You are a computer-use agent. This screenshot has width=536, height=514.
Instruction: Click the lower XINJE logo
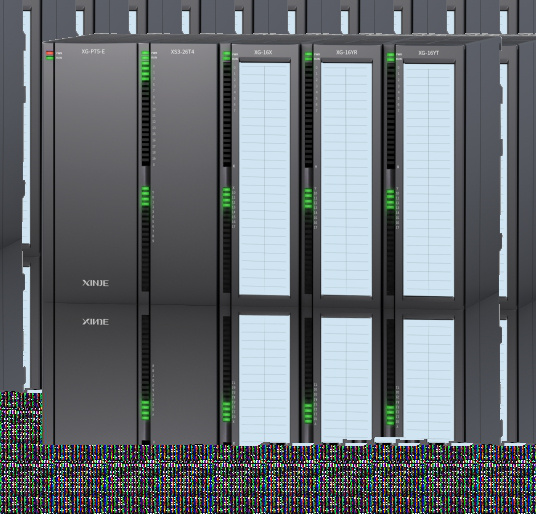96,322
